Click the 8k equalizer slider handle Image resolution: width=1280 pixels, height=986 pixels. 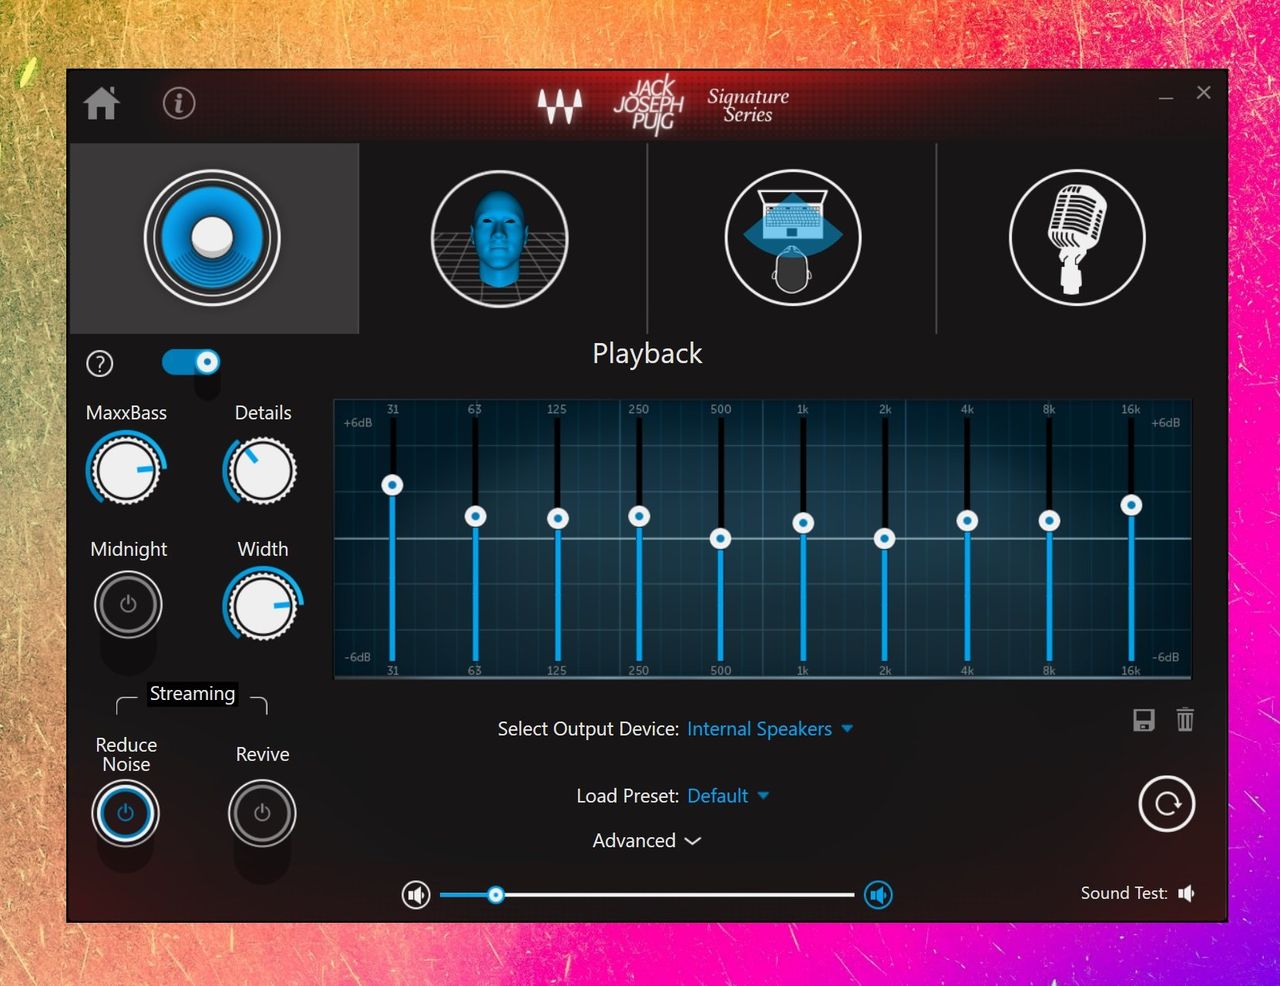pos(1049,521)
